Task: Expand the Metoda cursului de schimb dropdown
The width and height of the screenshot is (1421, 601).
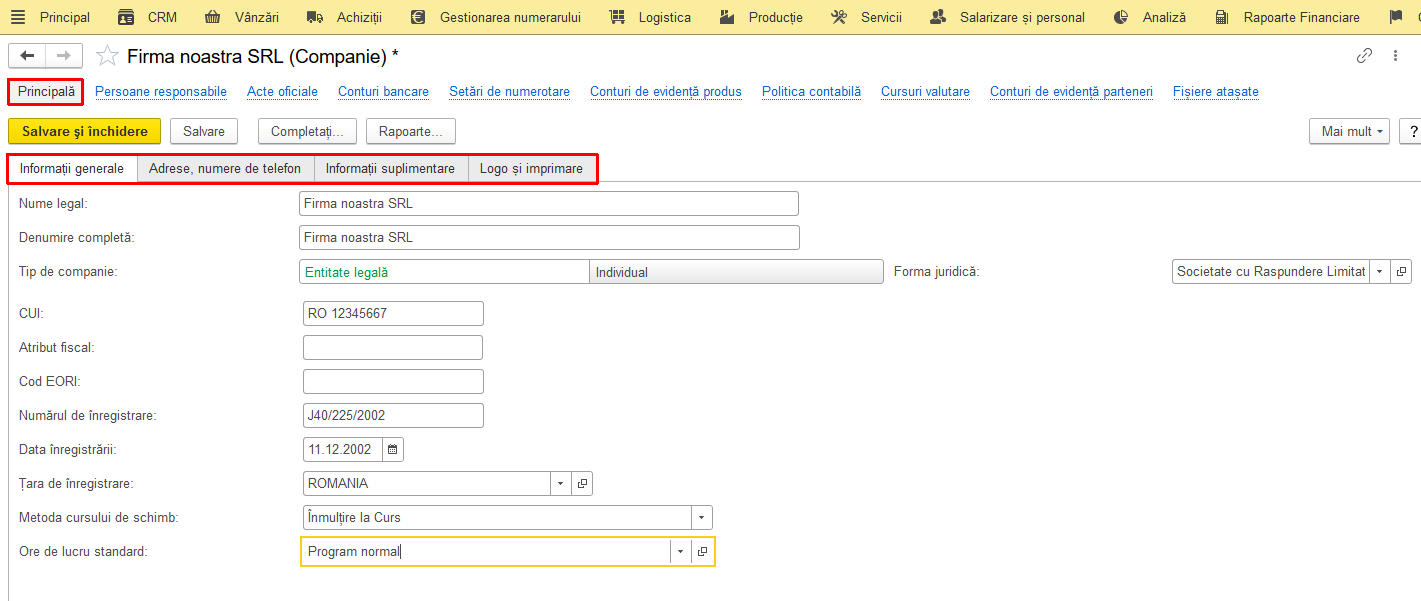Action: point(702,518)
